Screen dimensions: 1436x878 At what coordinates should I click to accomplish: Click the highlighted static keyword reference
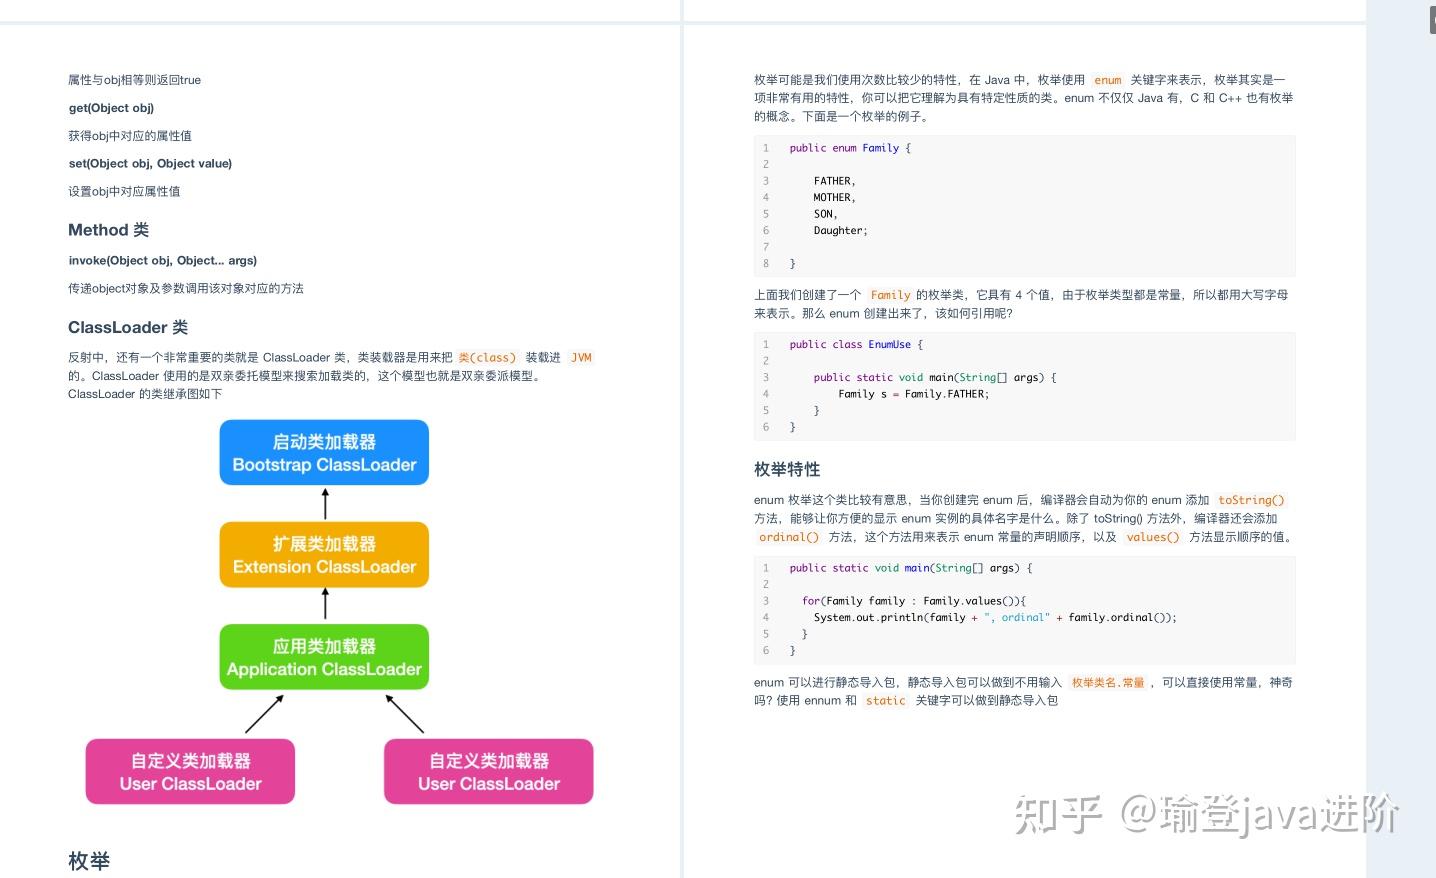[x=885, y=701]
